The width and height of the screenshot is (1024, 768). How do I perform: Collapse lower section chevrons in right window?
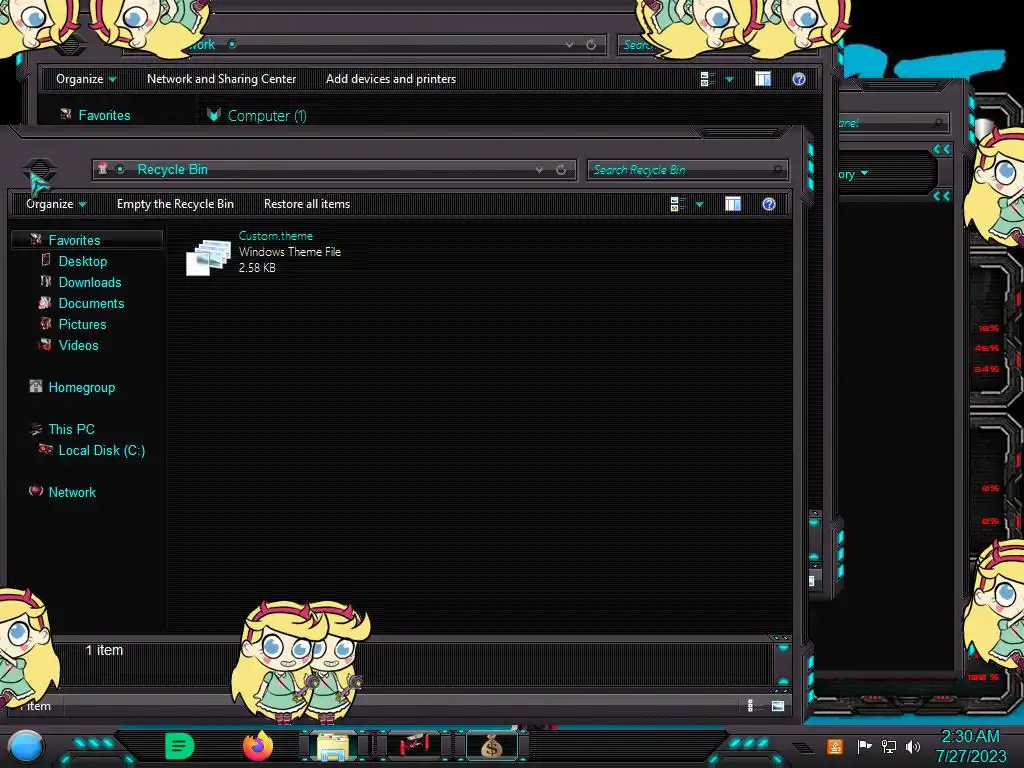[x=942, y=196]
